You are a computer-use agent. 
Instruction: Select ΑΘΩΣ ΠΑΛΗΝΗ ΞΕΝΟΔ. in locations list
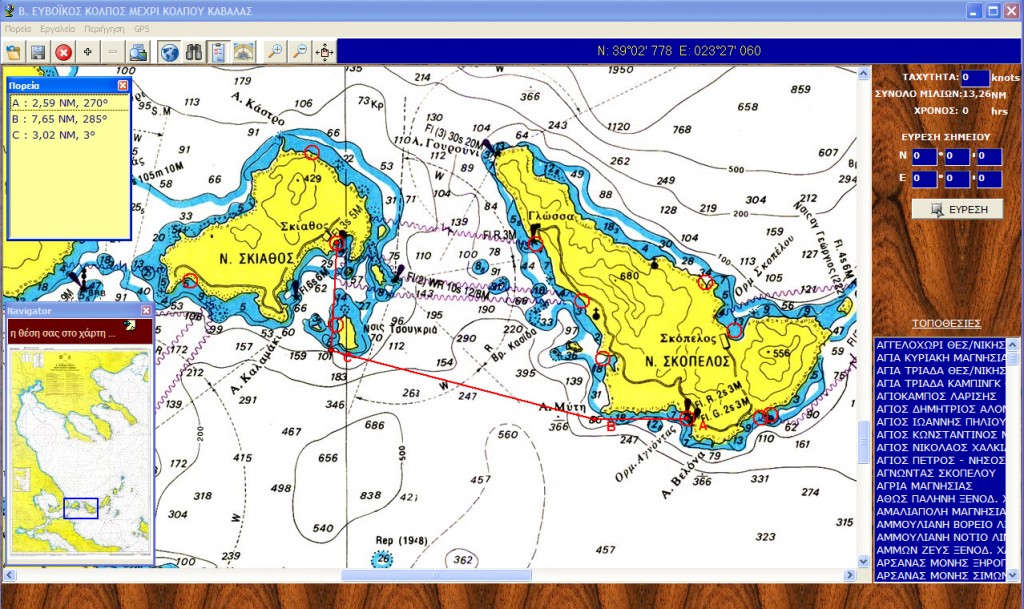[x=940, y=499]
